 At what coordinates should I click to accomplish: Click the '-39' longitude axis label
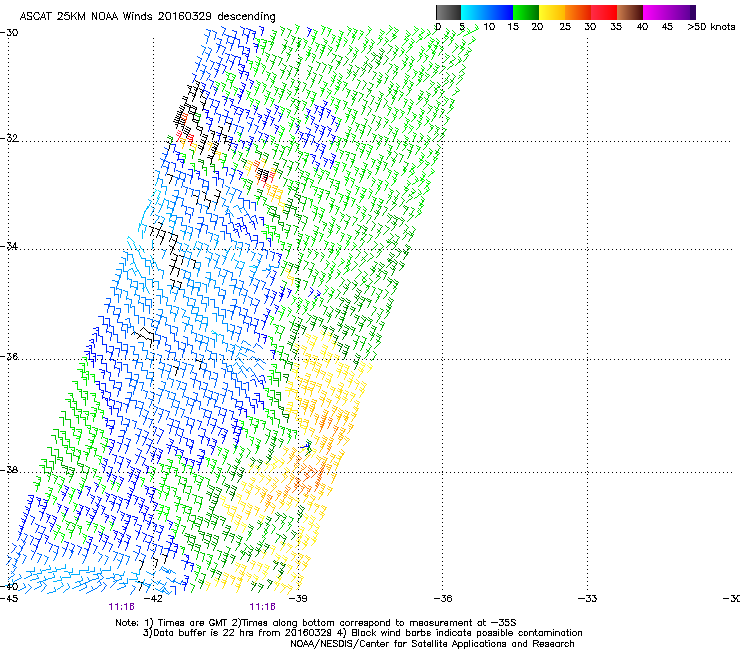click(x=298, y=599)
